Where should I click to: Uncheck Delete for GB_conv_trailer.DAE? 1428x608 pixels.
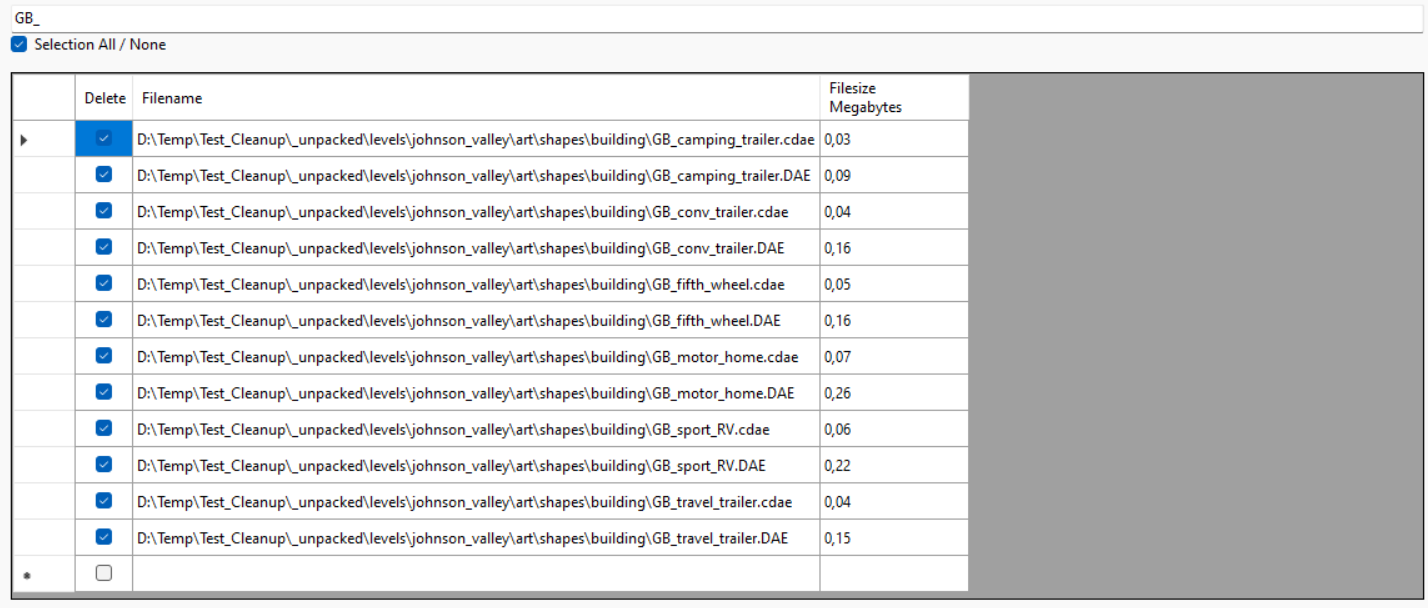[x=103, y=246]
